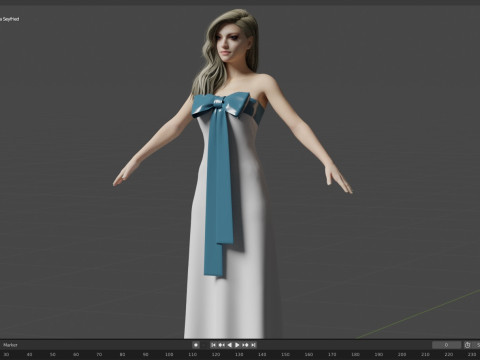Play the animation in reverse

pyautogui.click(x=229, y=345)
